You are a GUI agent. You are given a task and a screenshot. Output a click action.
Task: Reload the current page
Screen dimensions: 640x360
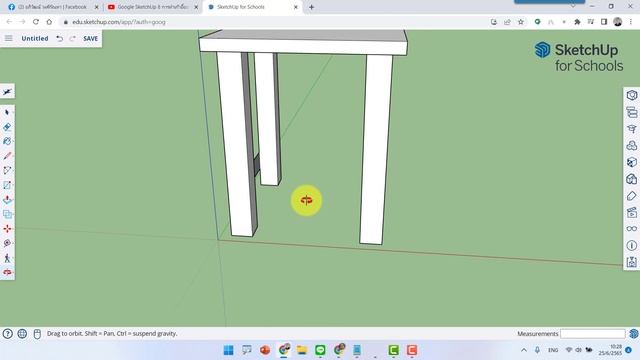pyautogui.click(x=36, y=22)
